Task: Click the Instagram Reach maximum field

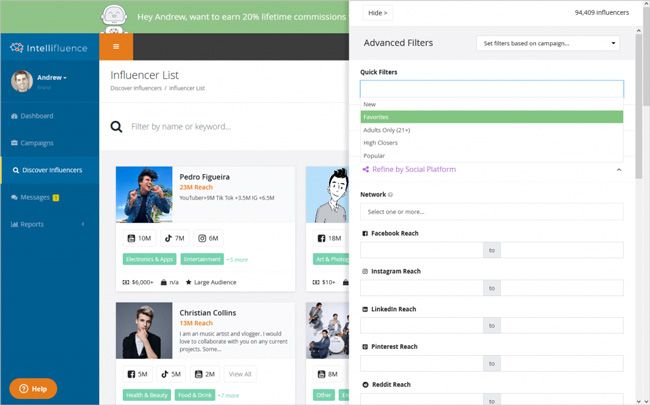Action: coord(562,288)
